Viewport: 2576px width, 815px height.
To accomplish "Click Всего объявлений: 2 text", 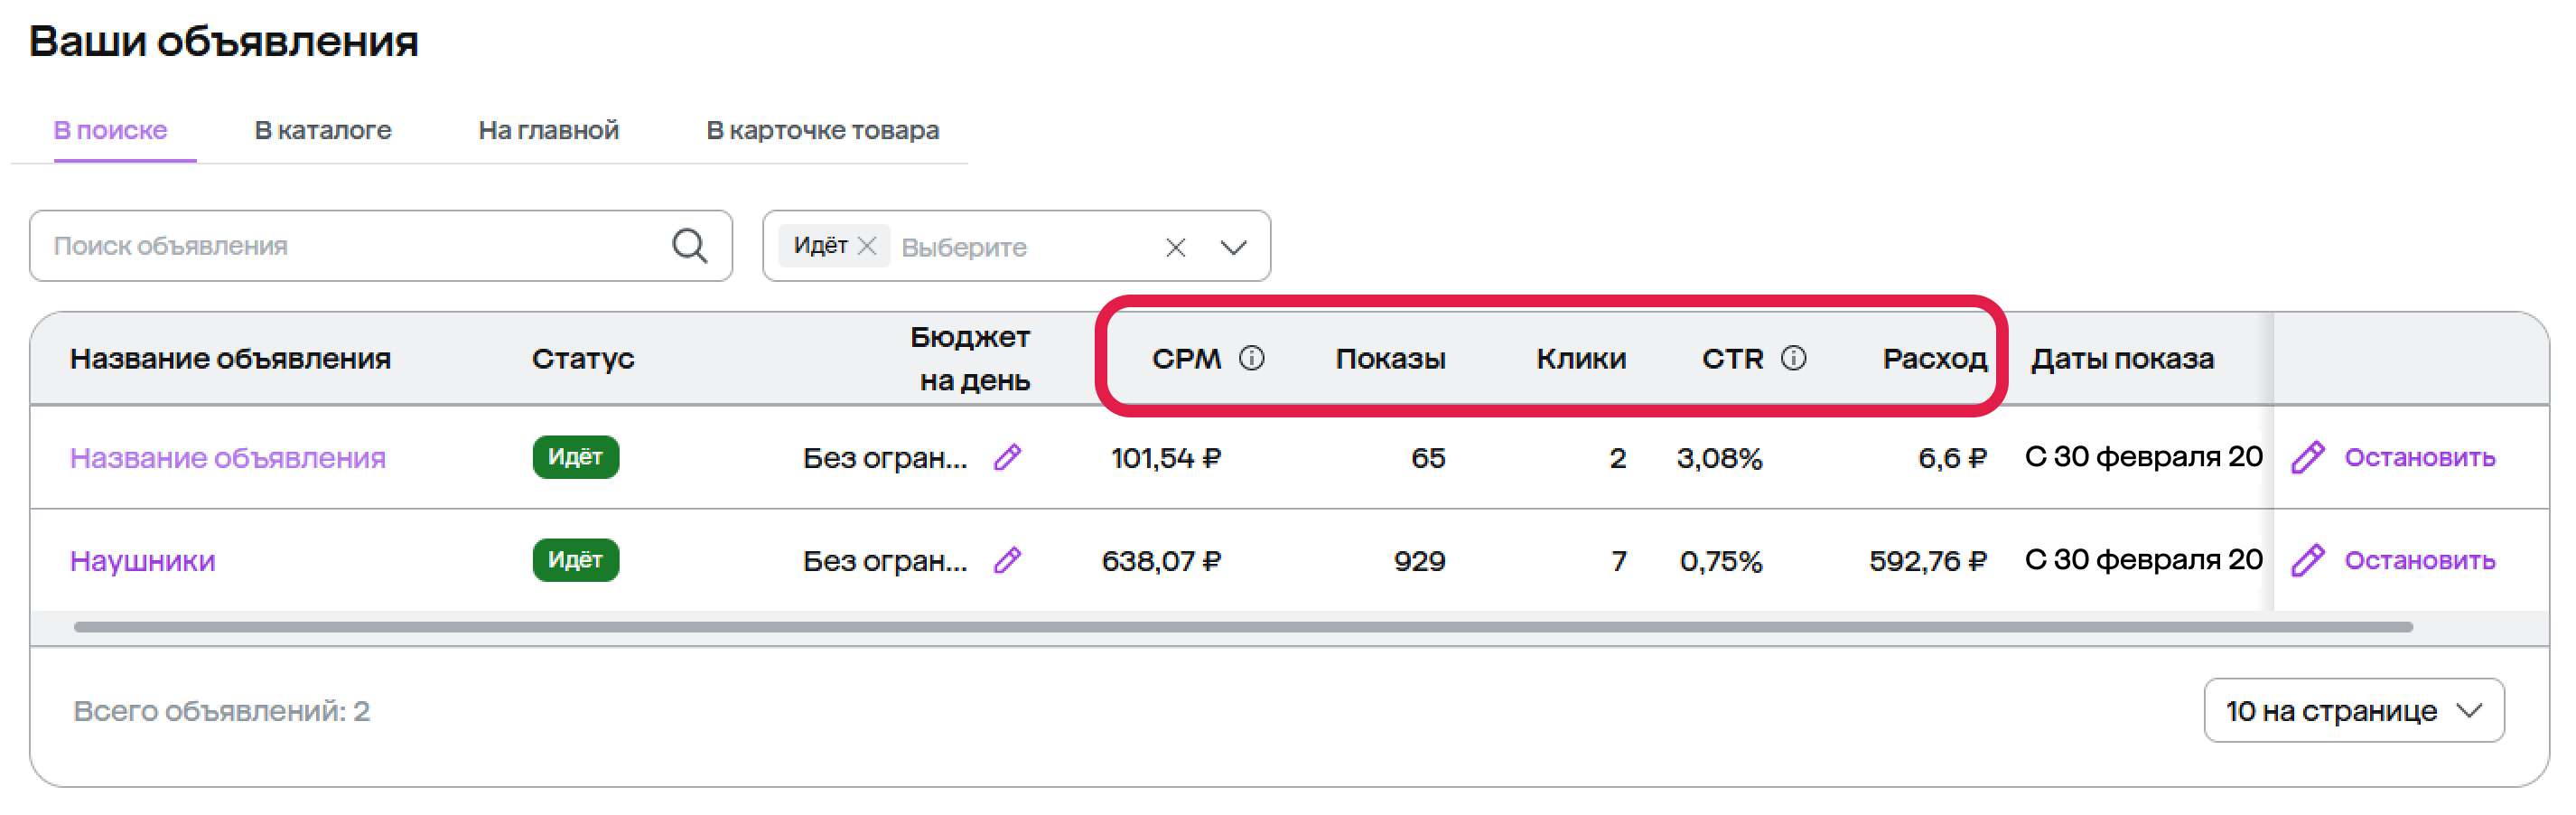I will point(222,711).
